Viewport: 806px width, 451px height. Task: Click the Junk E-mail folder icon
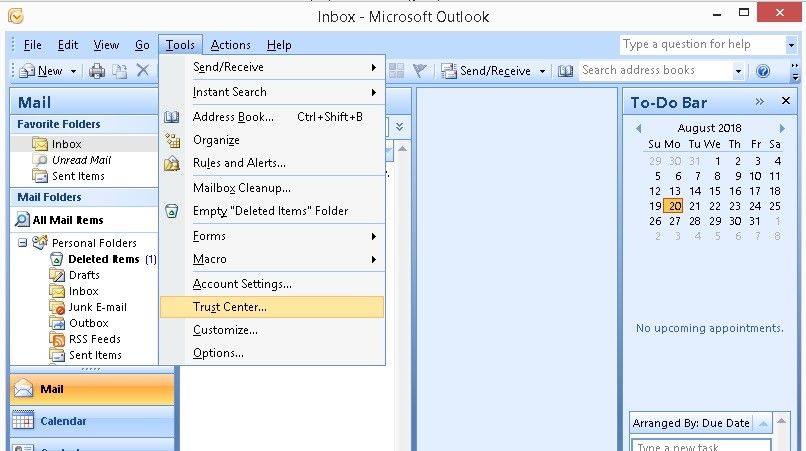(57, 307)
